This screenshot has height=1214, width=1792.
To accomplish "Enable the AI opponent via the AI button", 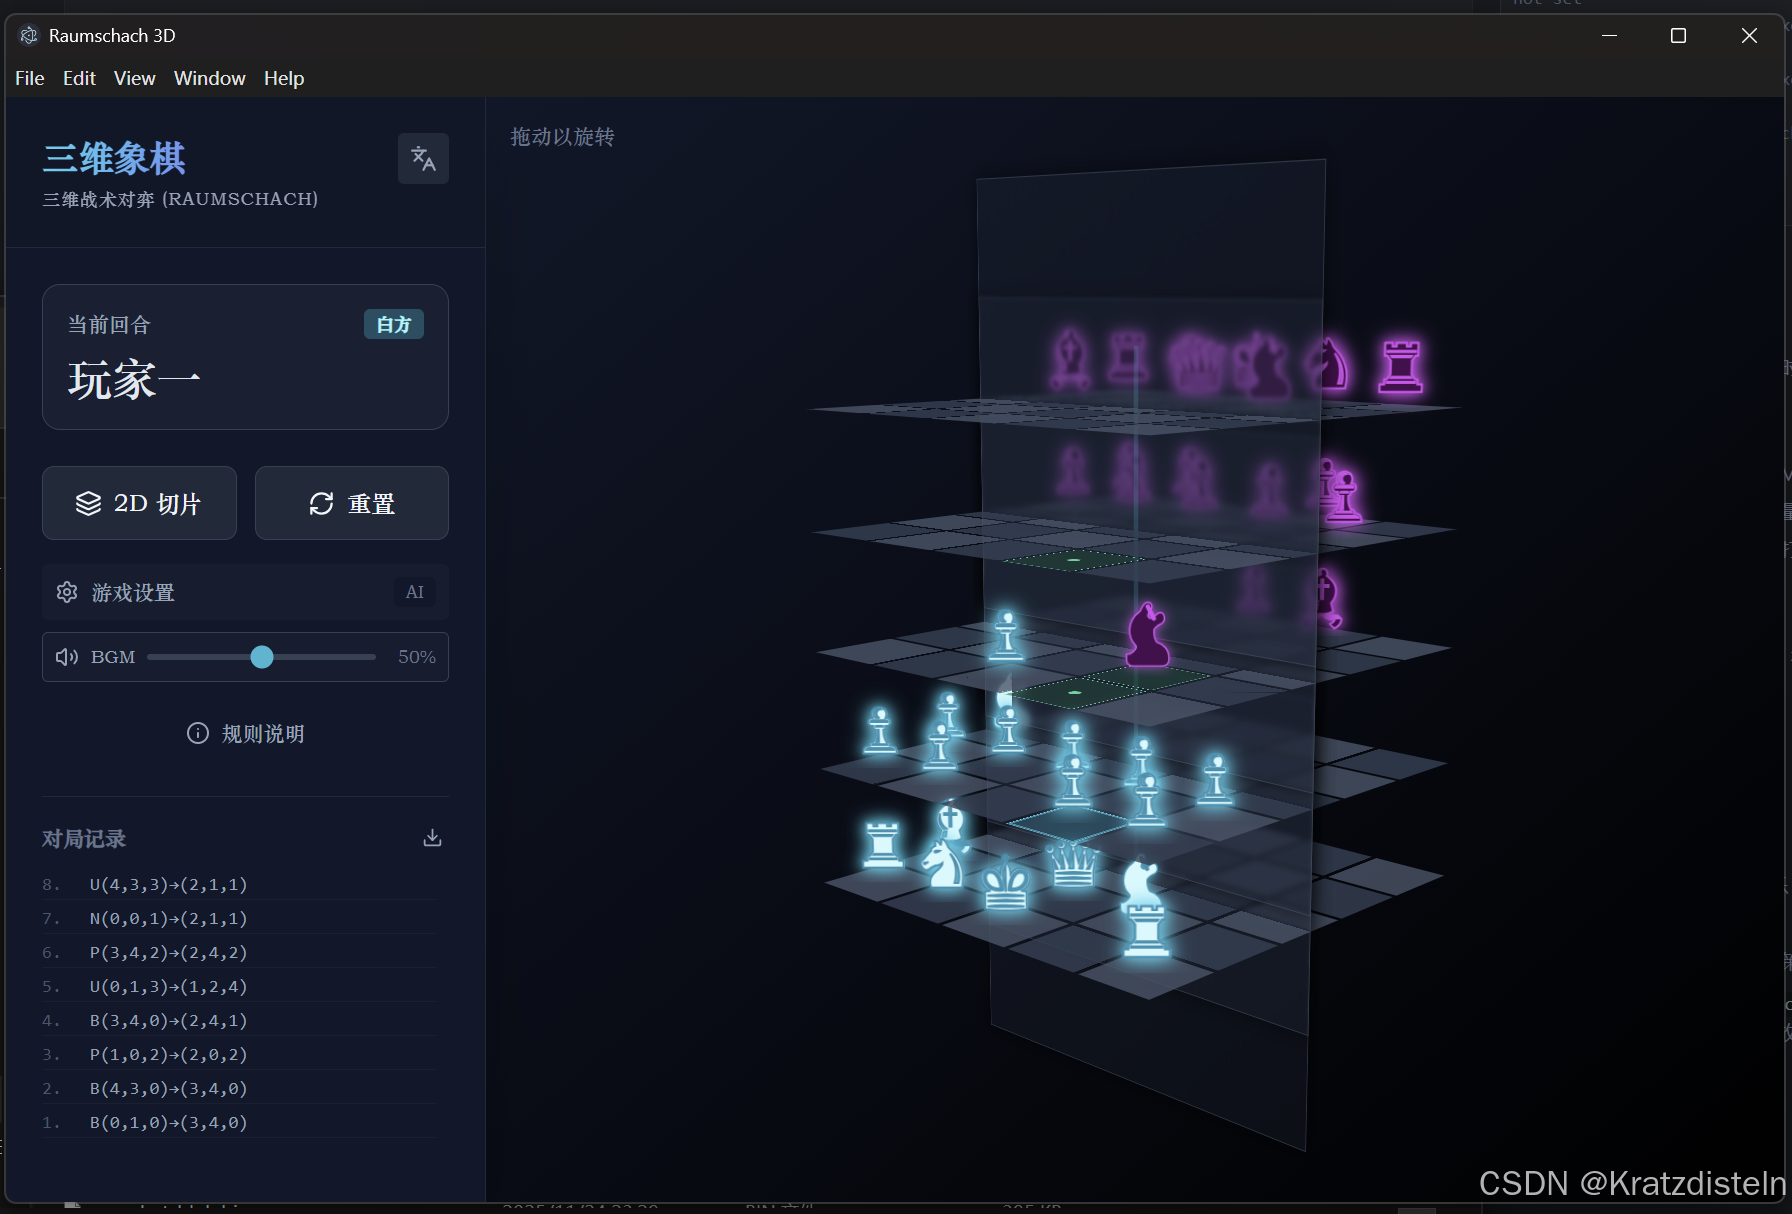I will 414,592.
